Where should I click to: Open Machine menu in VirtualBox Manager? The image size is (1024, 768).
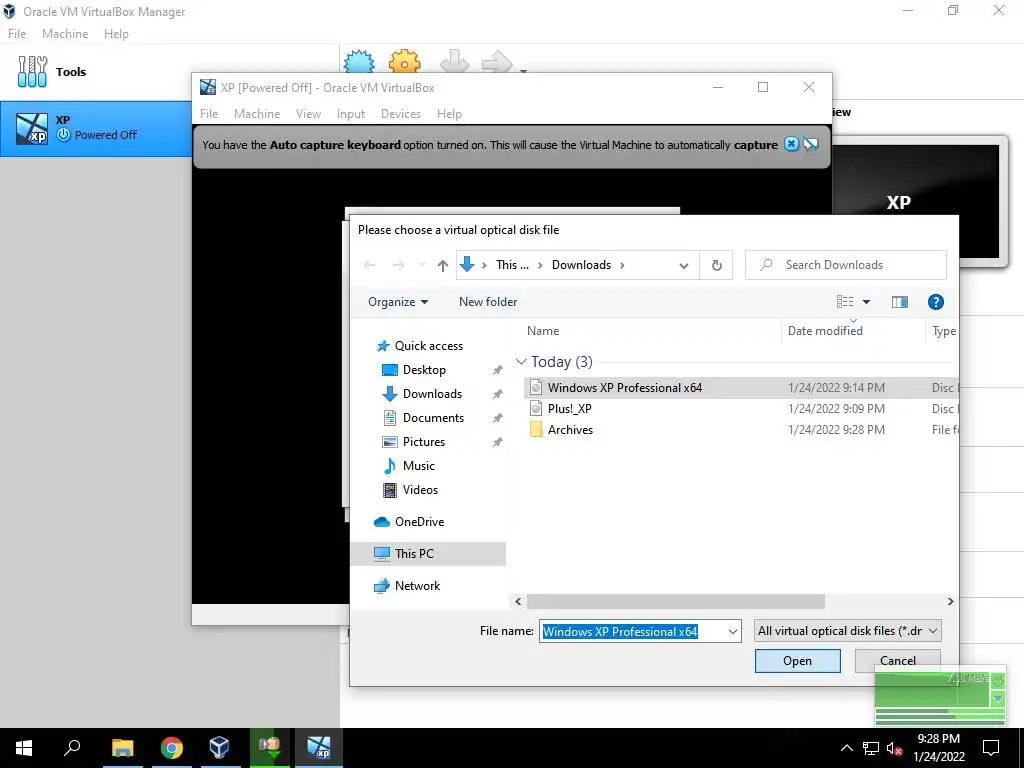[x=65, y=34]
